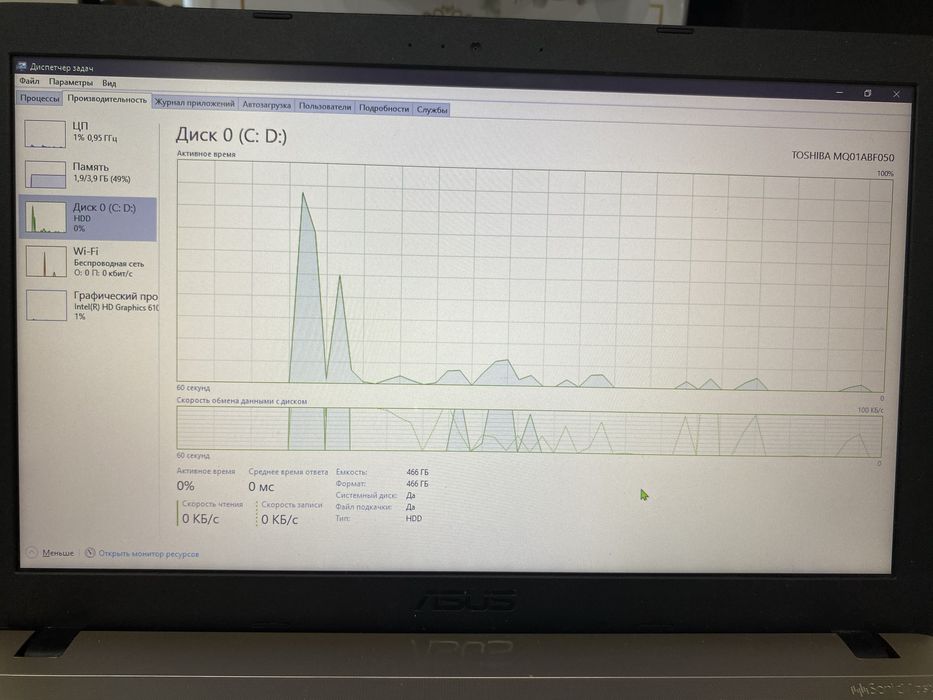
Task: Switch to Журнал приложений tab
Action: tap(195, 103)
